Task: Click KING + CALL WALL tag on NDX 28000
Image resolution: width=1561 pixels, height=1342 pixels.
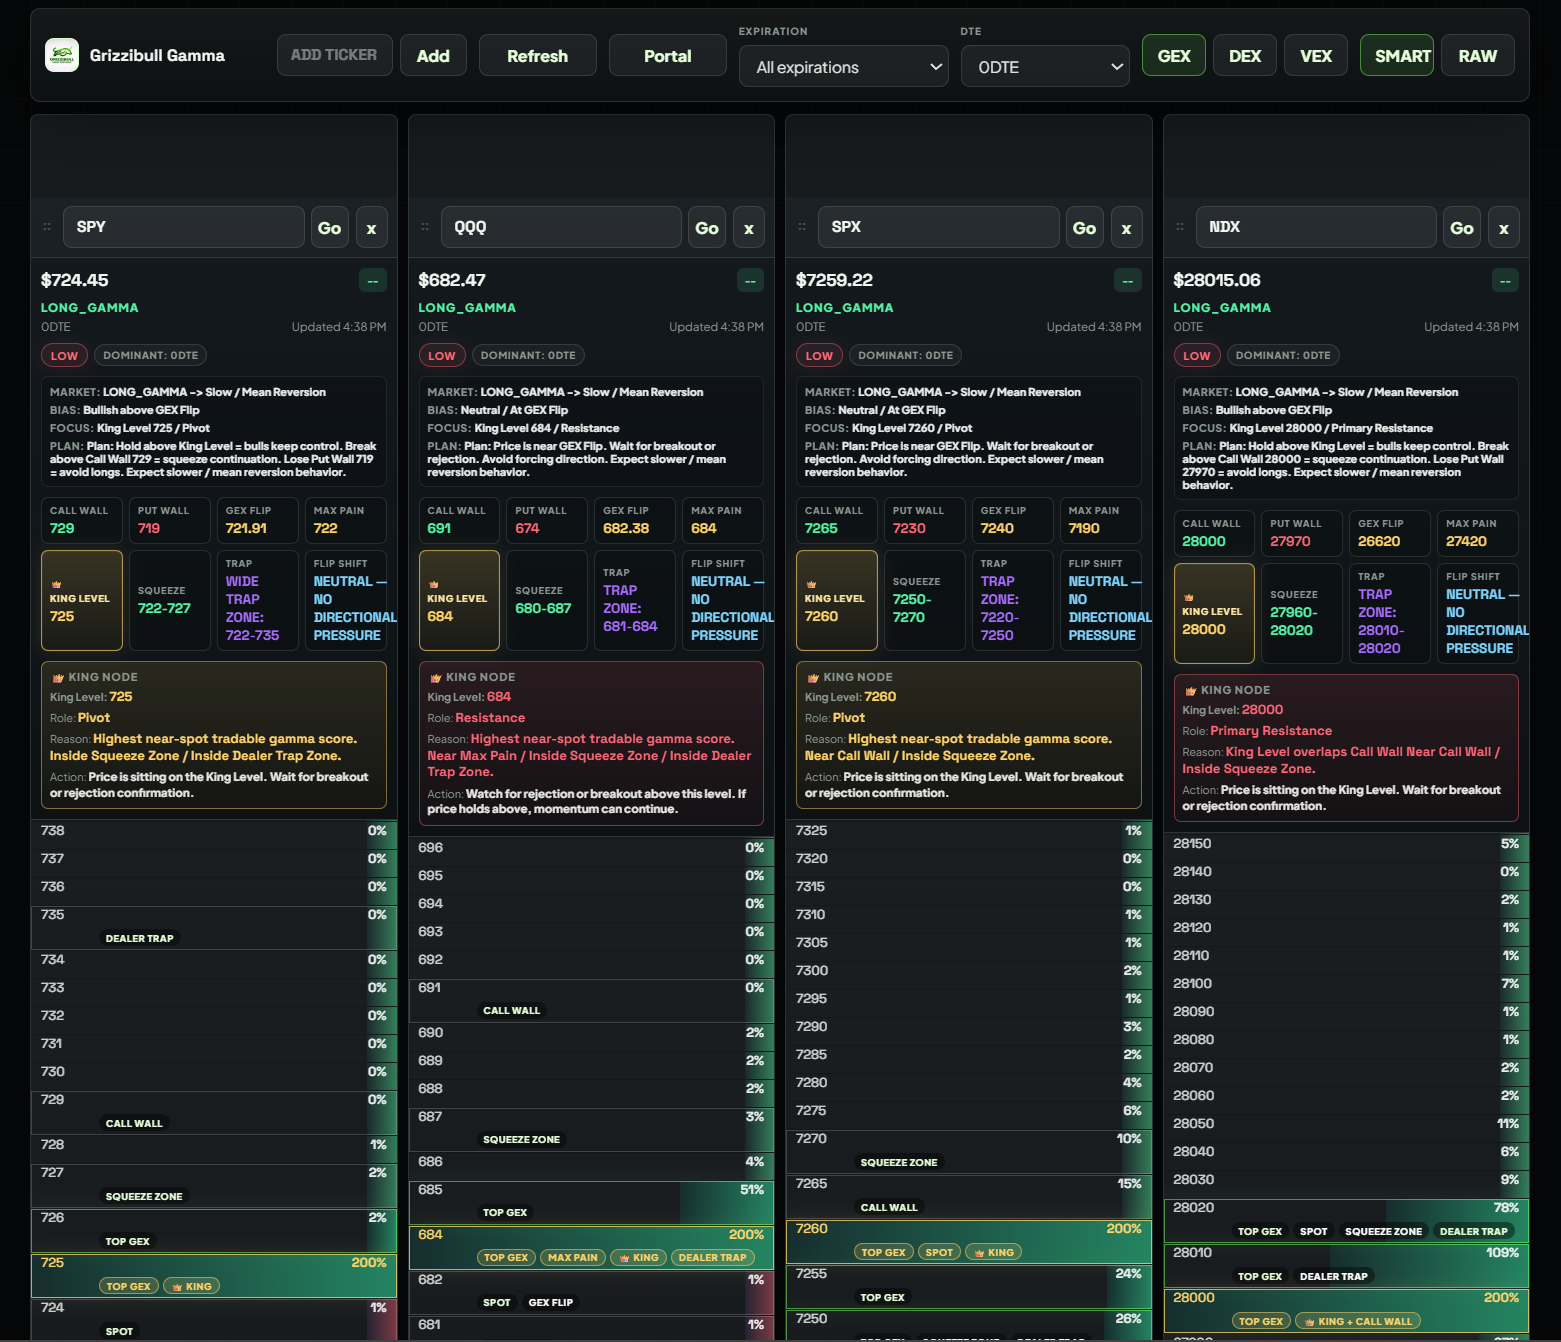Action: [x=1356, y=1321]
